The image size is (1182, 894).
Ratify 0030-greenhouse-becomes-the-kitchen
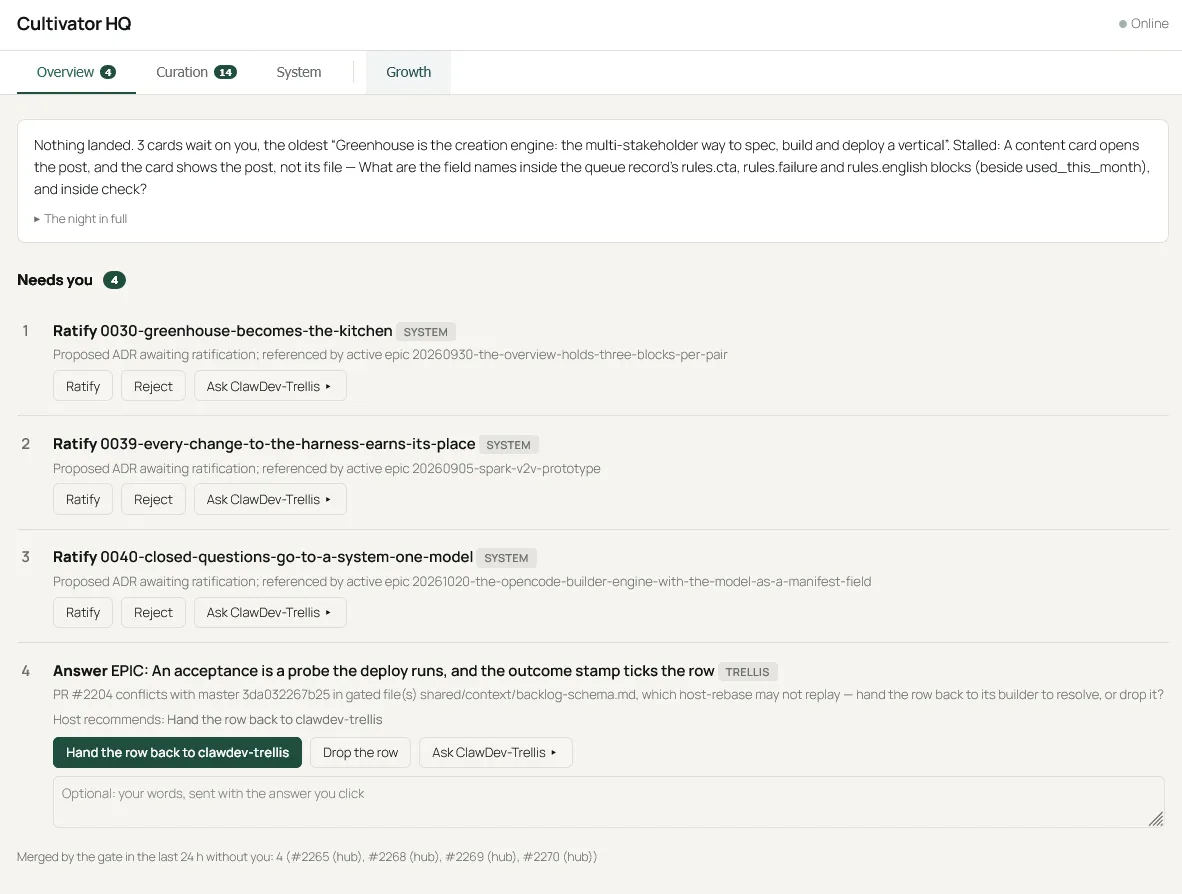tap(83, 386)
